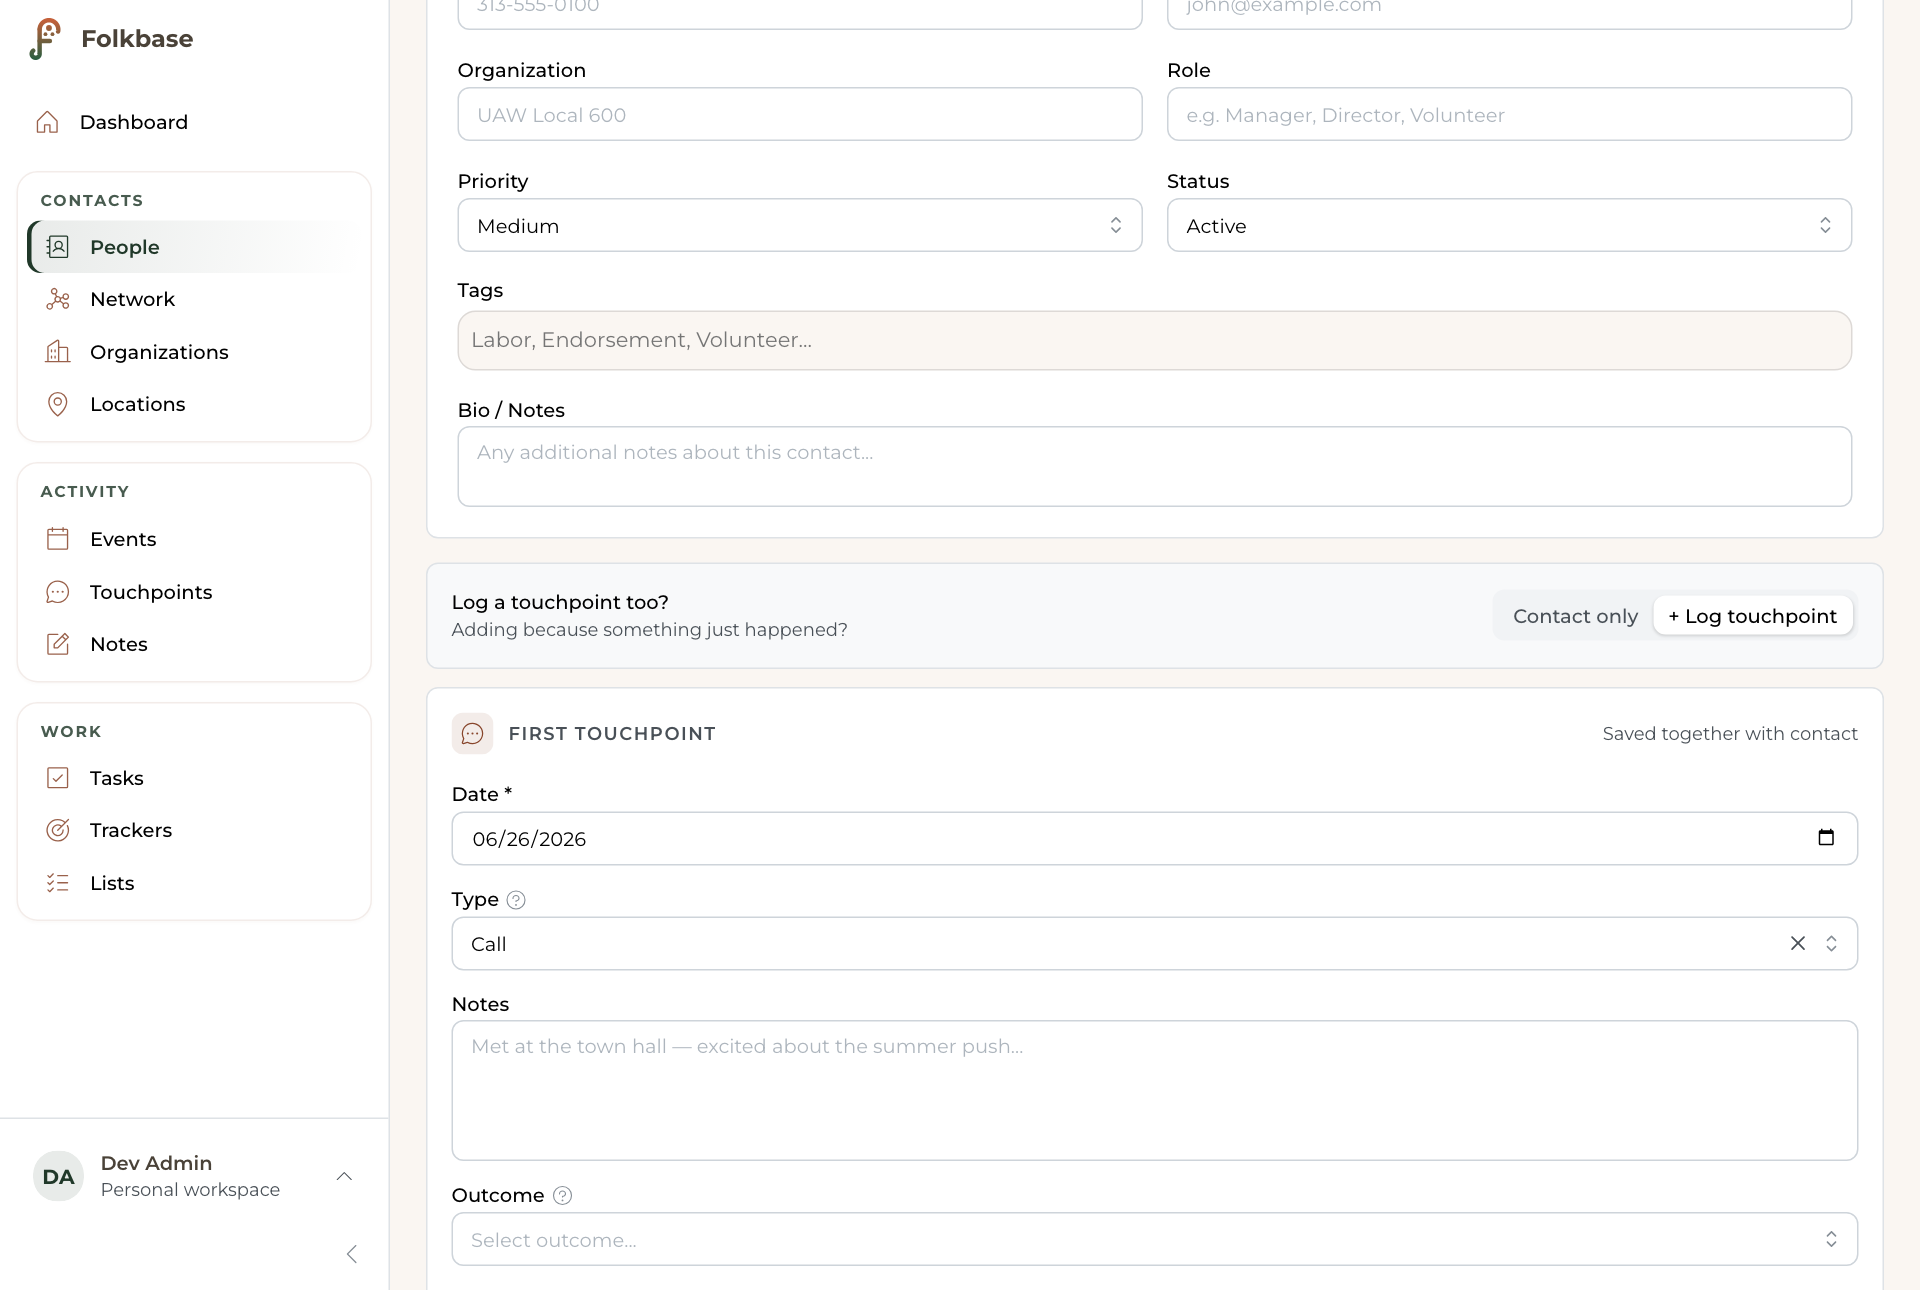Click the 'Log a touchpoint too?' heading

[x=560, y=602]
